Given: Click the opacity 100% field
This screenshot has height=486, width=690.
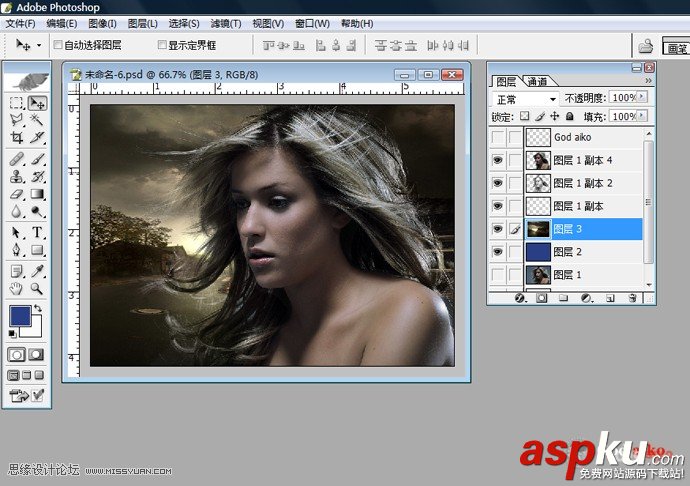Looking at the screenshot, I should click(x=623, y=97).
